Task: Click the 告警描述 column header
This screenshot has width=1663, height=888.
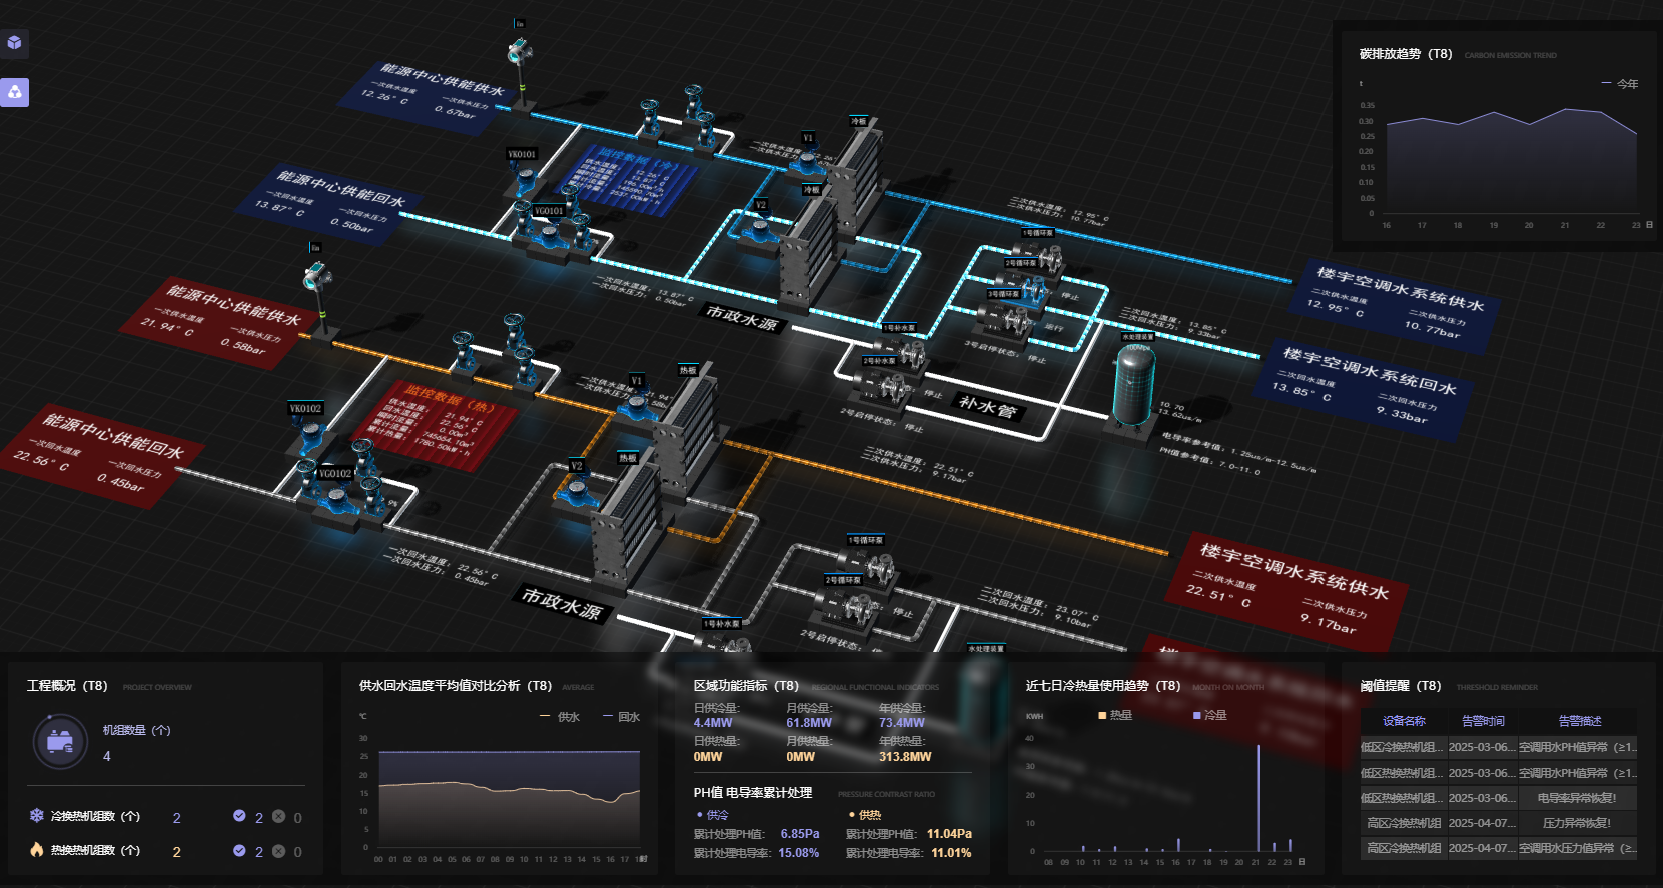Action: point(1579,721)
